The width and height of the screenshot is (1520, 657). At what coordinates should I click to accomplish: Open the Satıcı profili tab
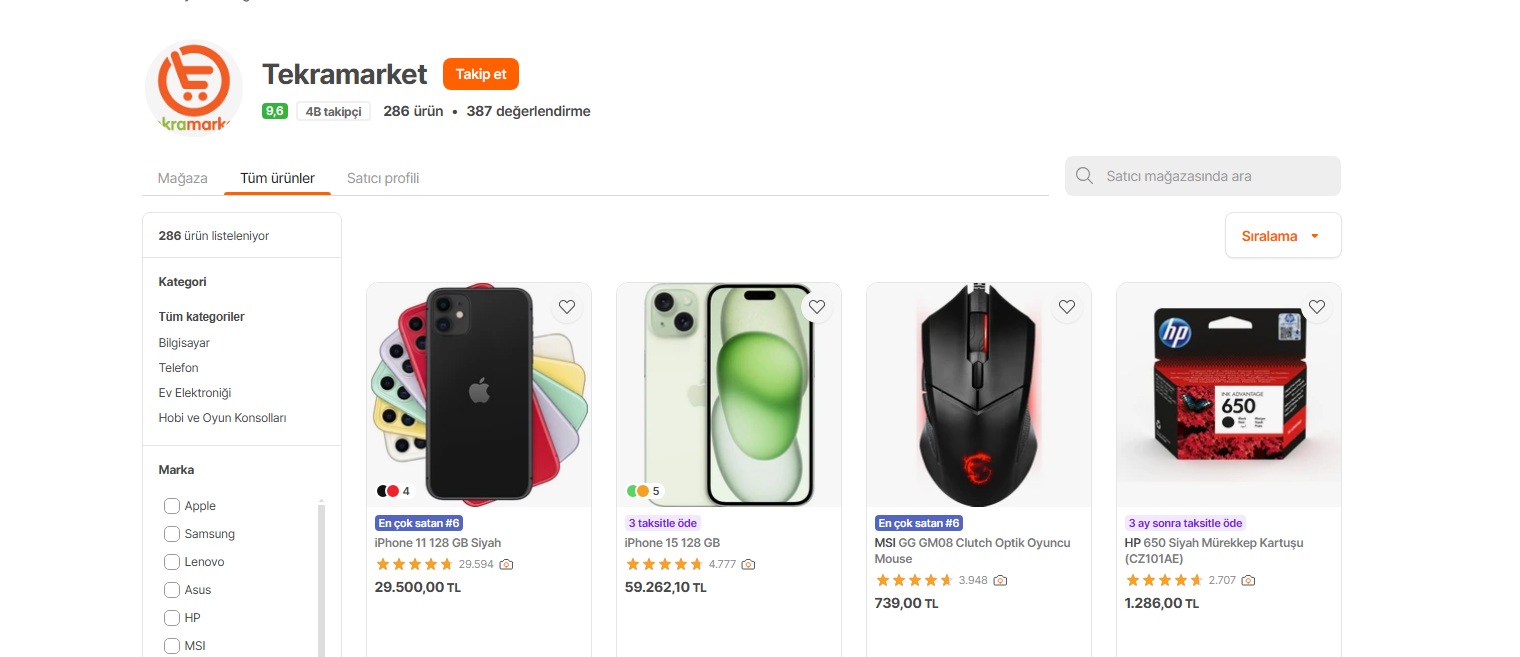click(x=383, y=178)
